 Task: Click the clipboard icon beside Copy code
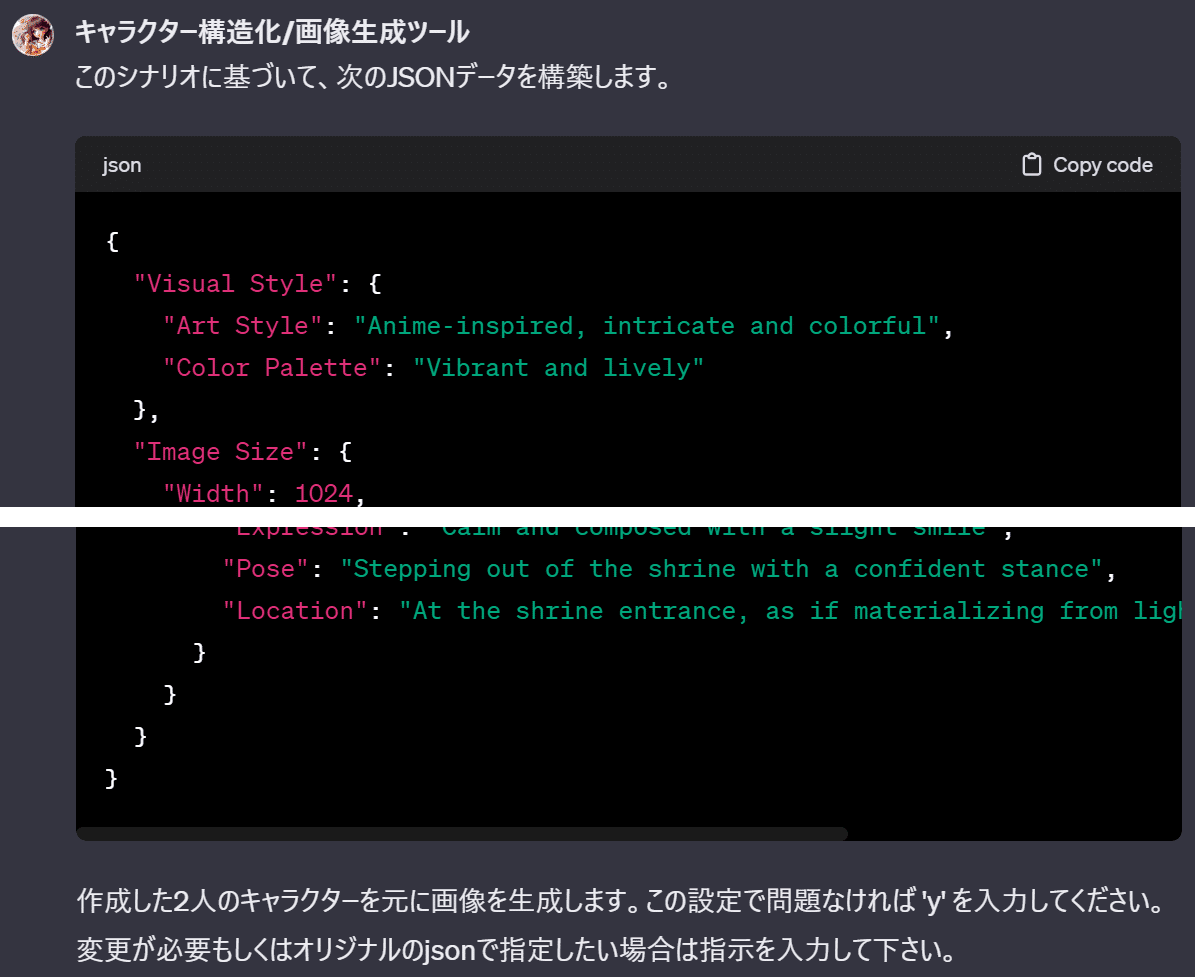(x=1031, y=165)
